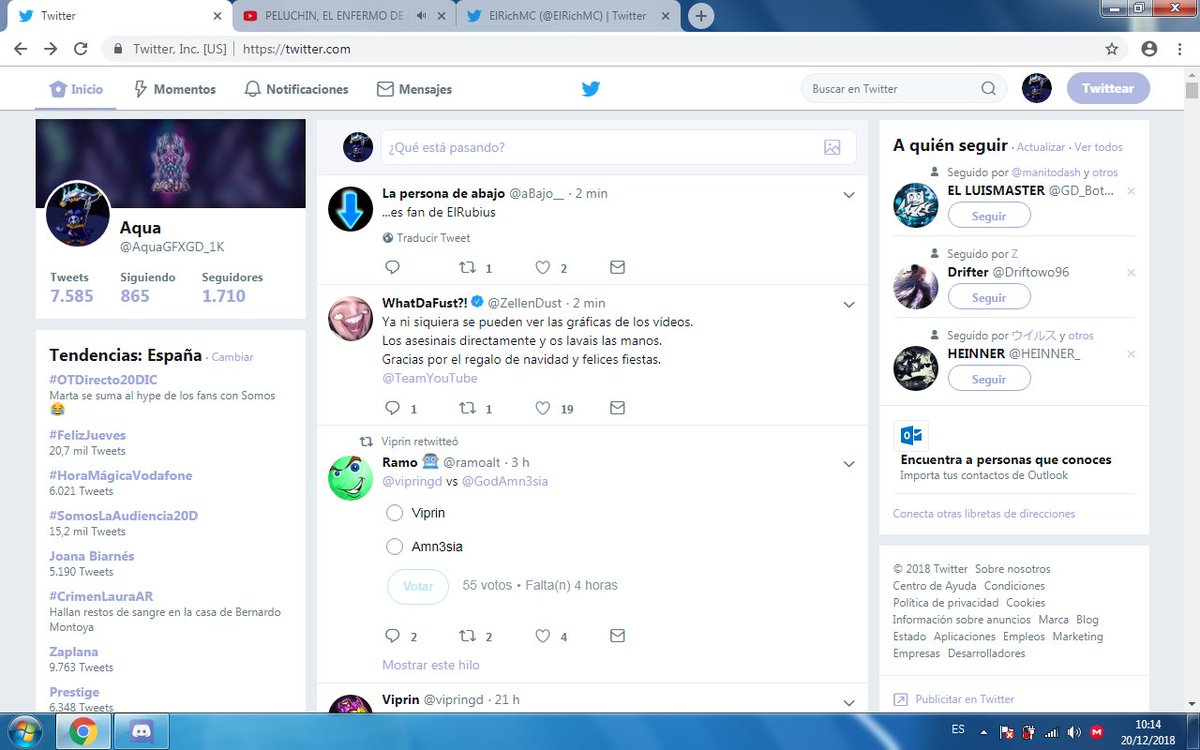The image size is (1200, 750).
Task: Go to the Inicio tab
Action: pyautogui.click(x=76, y=89)
